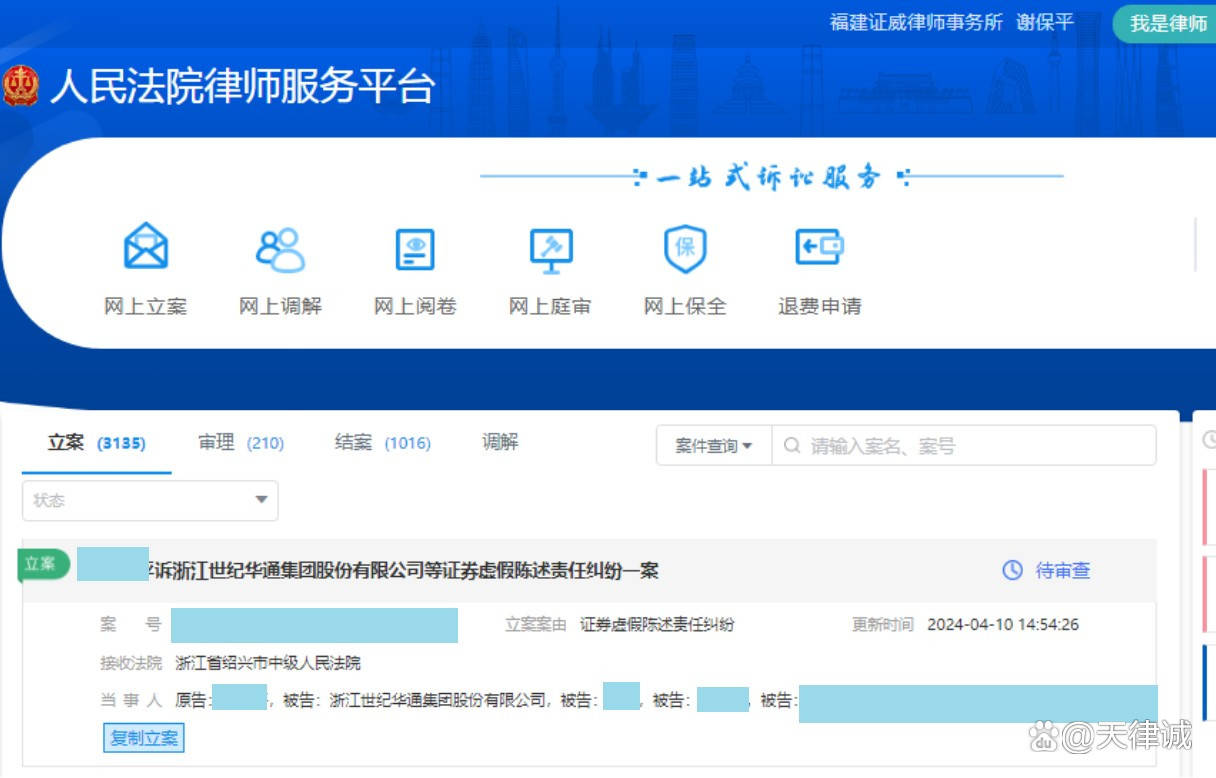
Task: Select the 网上调解 online mediation icon
Action: click(280, 248)
